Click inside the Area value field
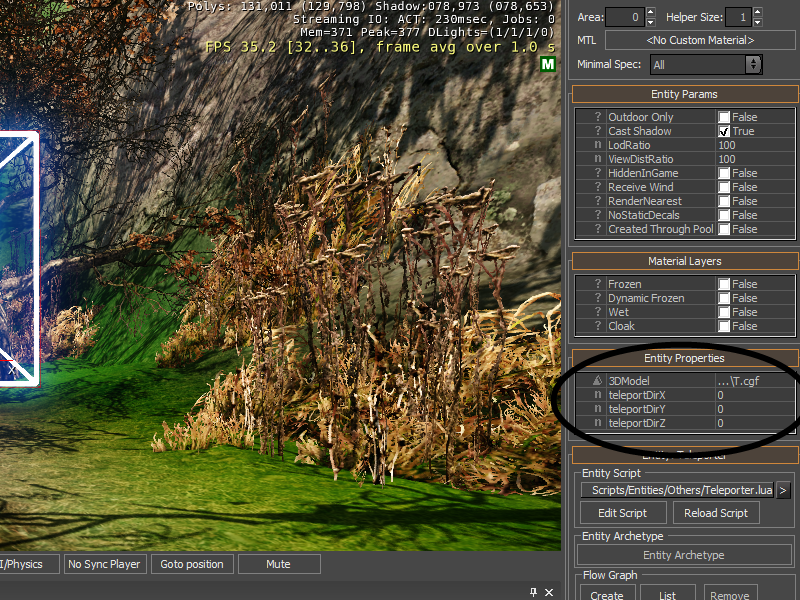Screen dimensions: 800x600 pos(625,16)
